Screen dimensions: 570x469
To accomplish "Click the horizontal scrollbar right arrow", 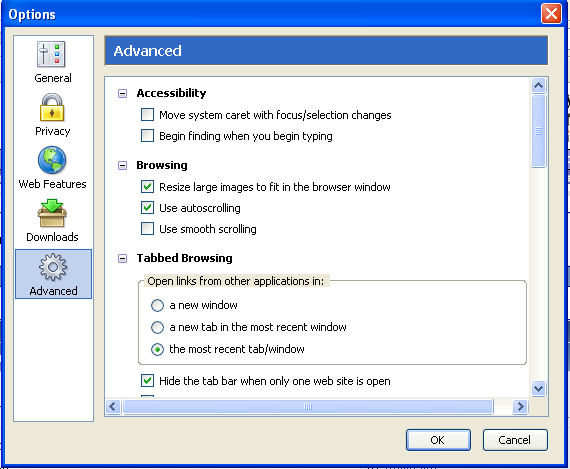I will click(x=520, y=406).
